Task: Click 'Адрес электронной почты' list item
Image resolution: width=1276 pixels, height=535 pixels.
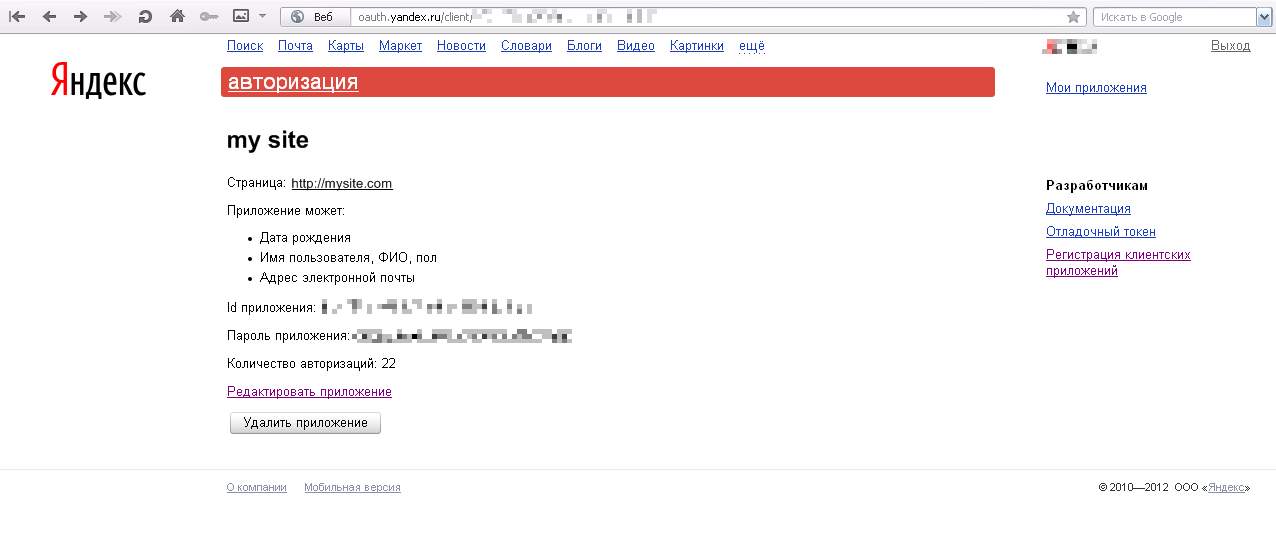Action: 337,278
